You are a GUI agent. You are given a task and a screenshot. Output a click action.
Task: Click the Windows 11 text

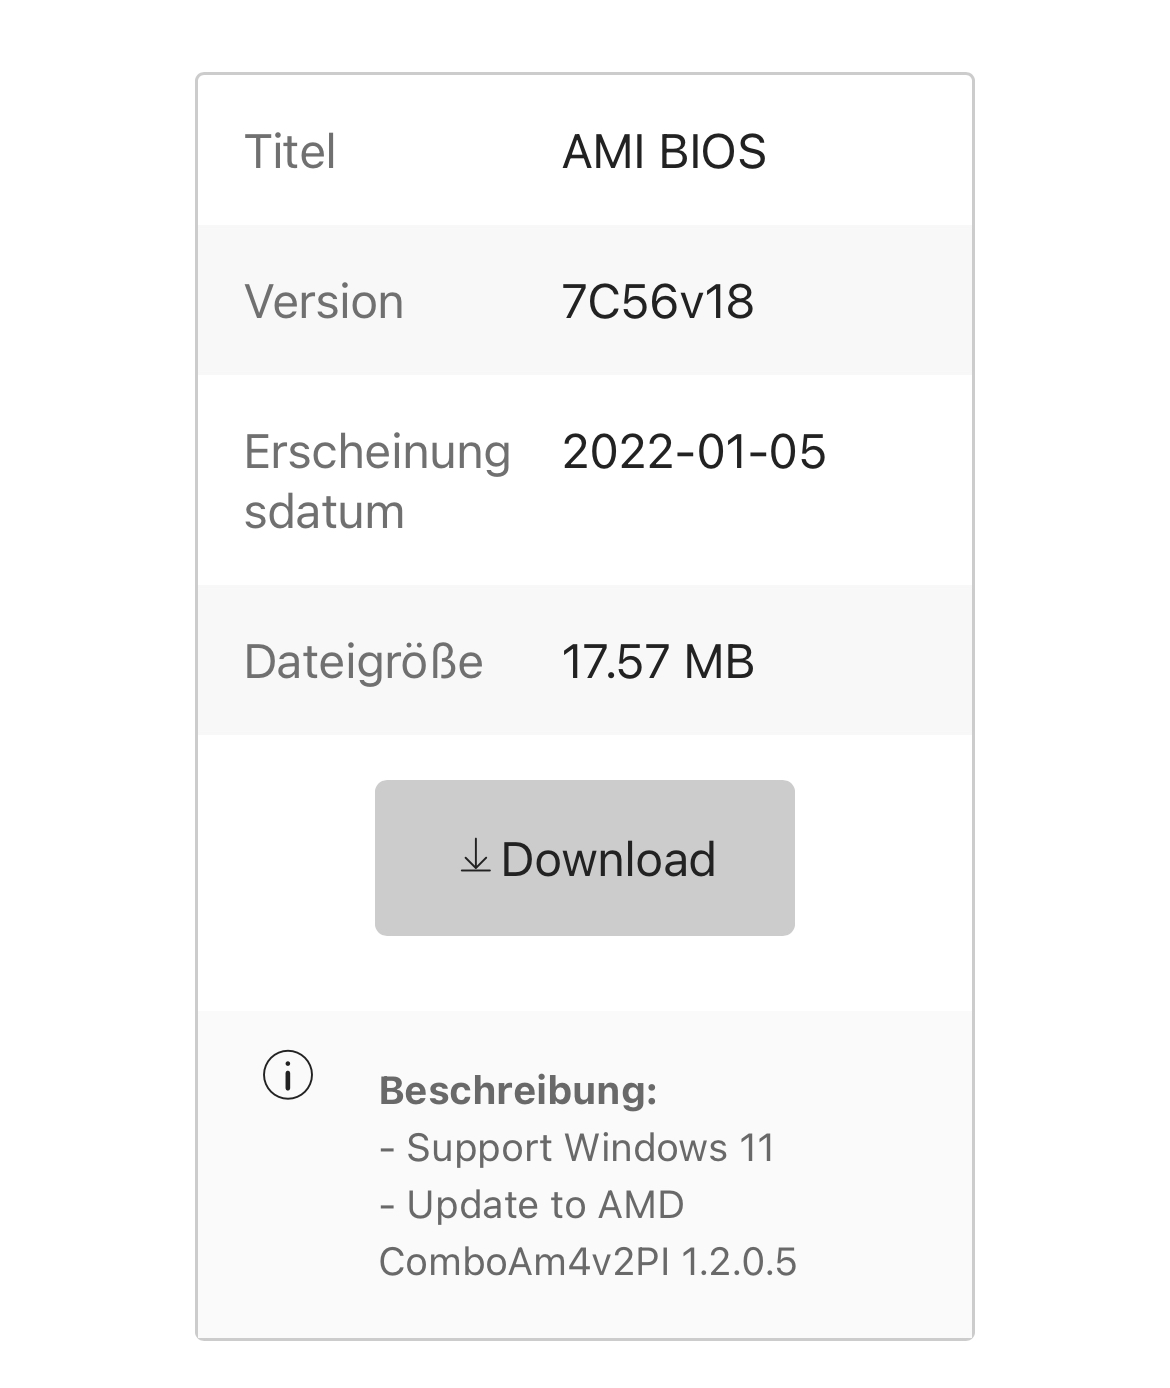(669, 1148)
